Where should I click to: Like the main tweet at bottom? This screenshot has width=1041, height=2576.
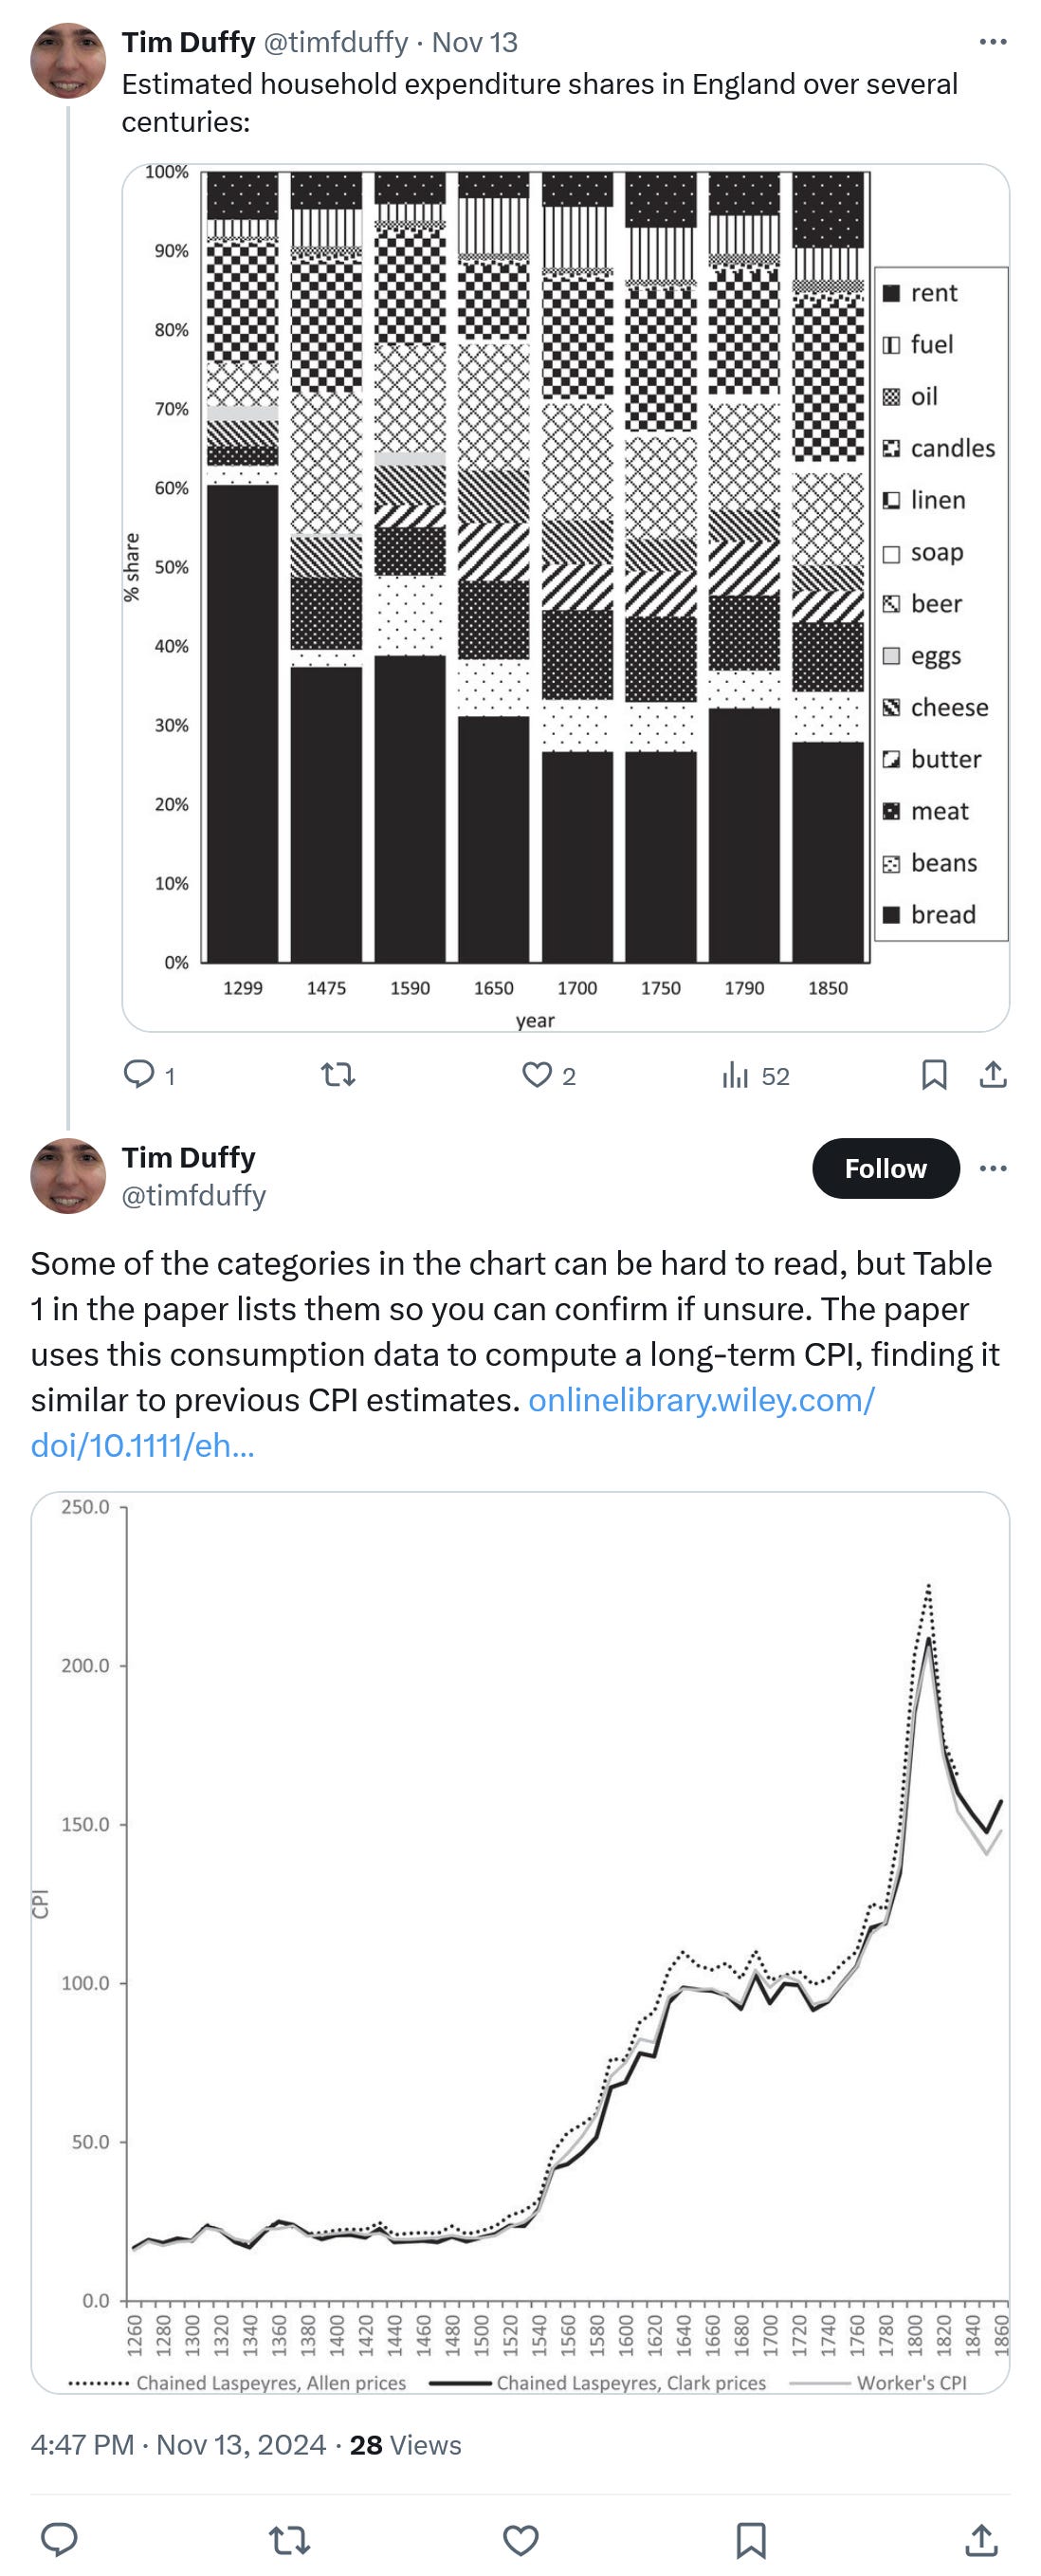coord(520,2539)
